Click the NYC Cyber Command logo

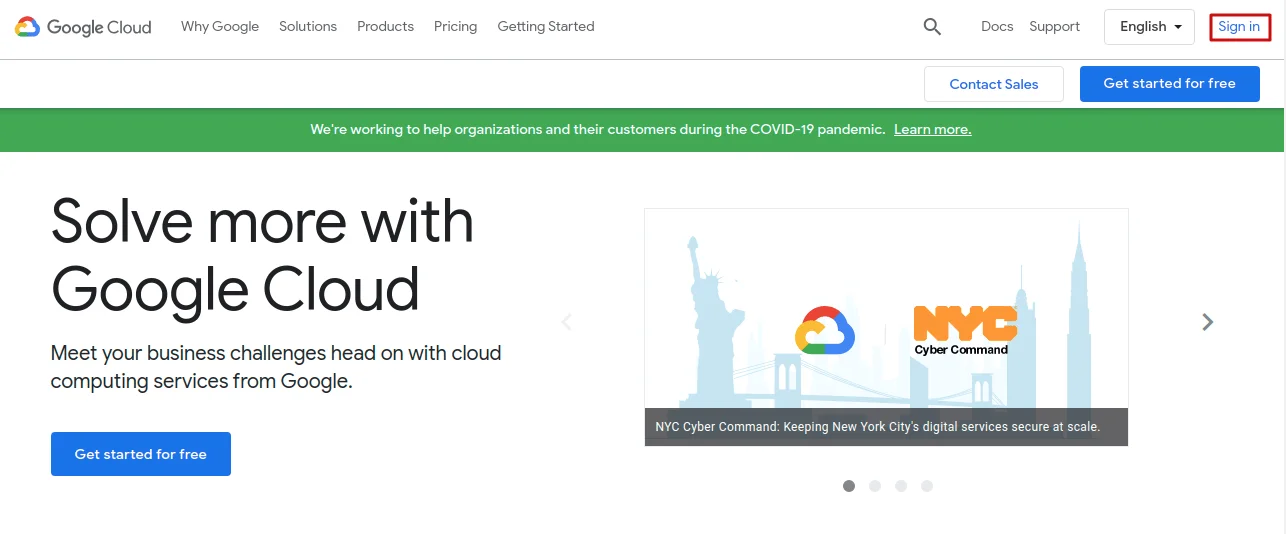(x=964, y=330)
